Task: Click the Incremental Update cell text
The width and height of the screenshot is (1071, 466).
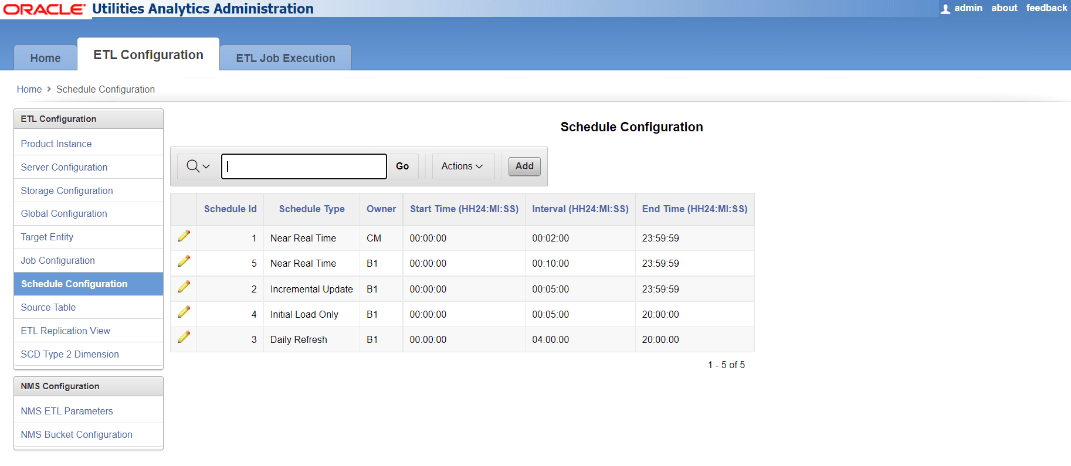Action: click(x=311, y=289)
